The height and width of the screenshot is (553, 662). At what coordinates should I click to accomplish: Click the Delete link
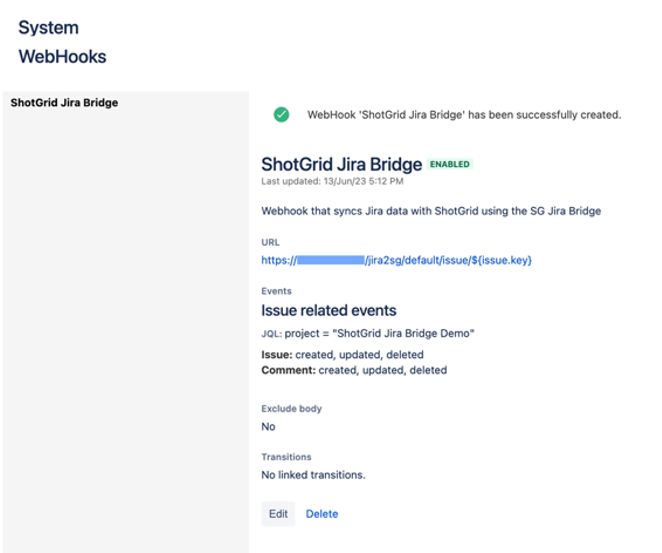322,514
